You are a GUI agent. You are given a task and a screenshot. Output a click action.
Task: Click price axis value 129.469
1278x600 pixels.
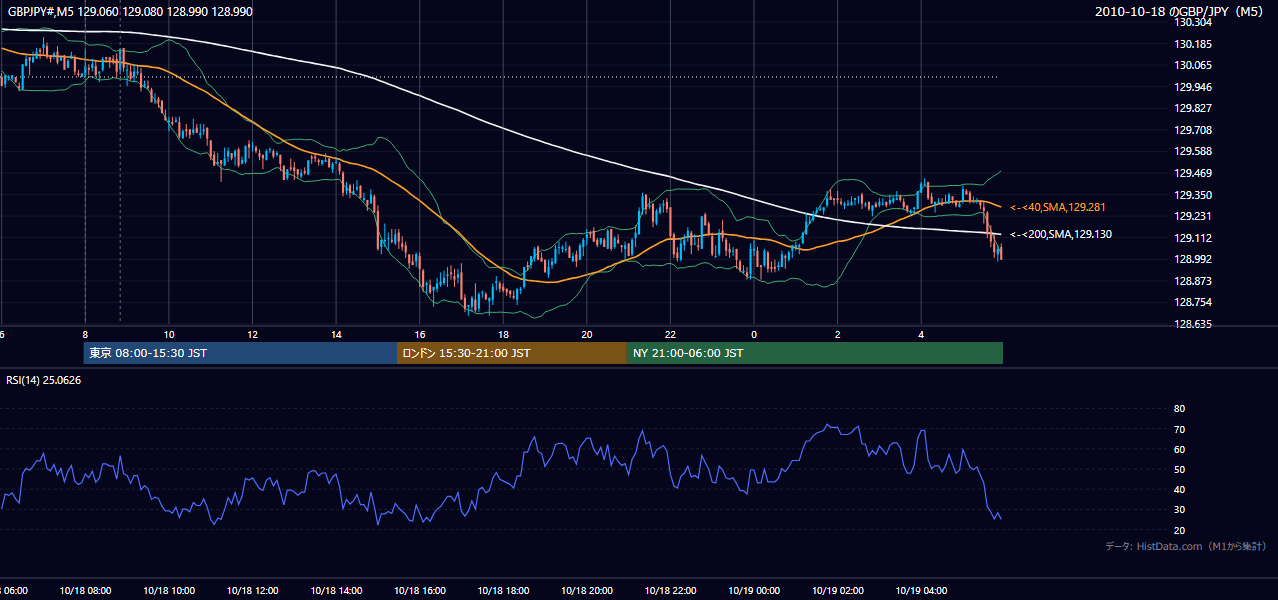point(1193,173)
